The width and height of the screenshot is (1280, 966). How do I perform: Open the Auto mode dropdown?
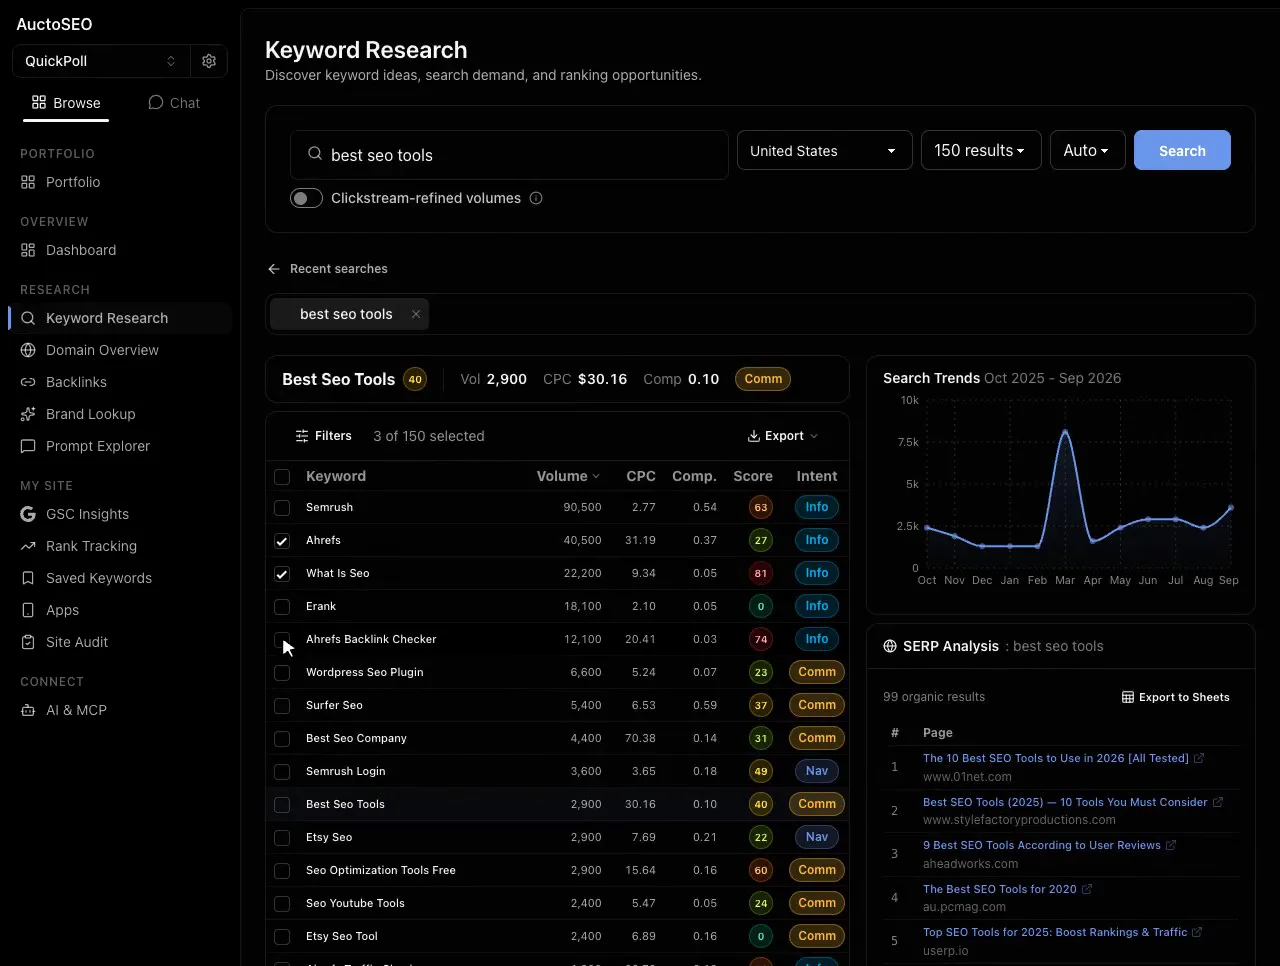[1087, 151]
